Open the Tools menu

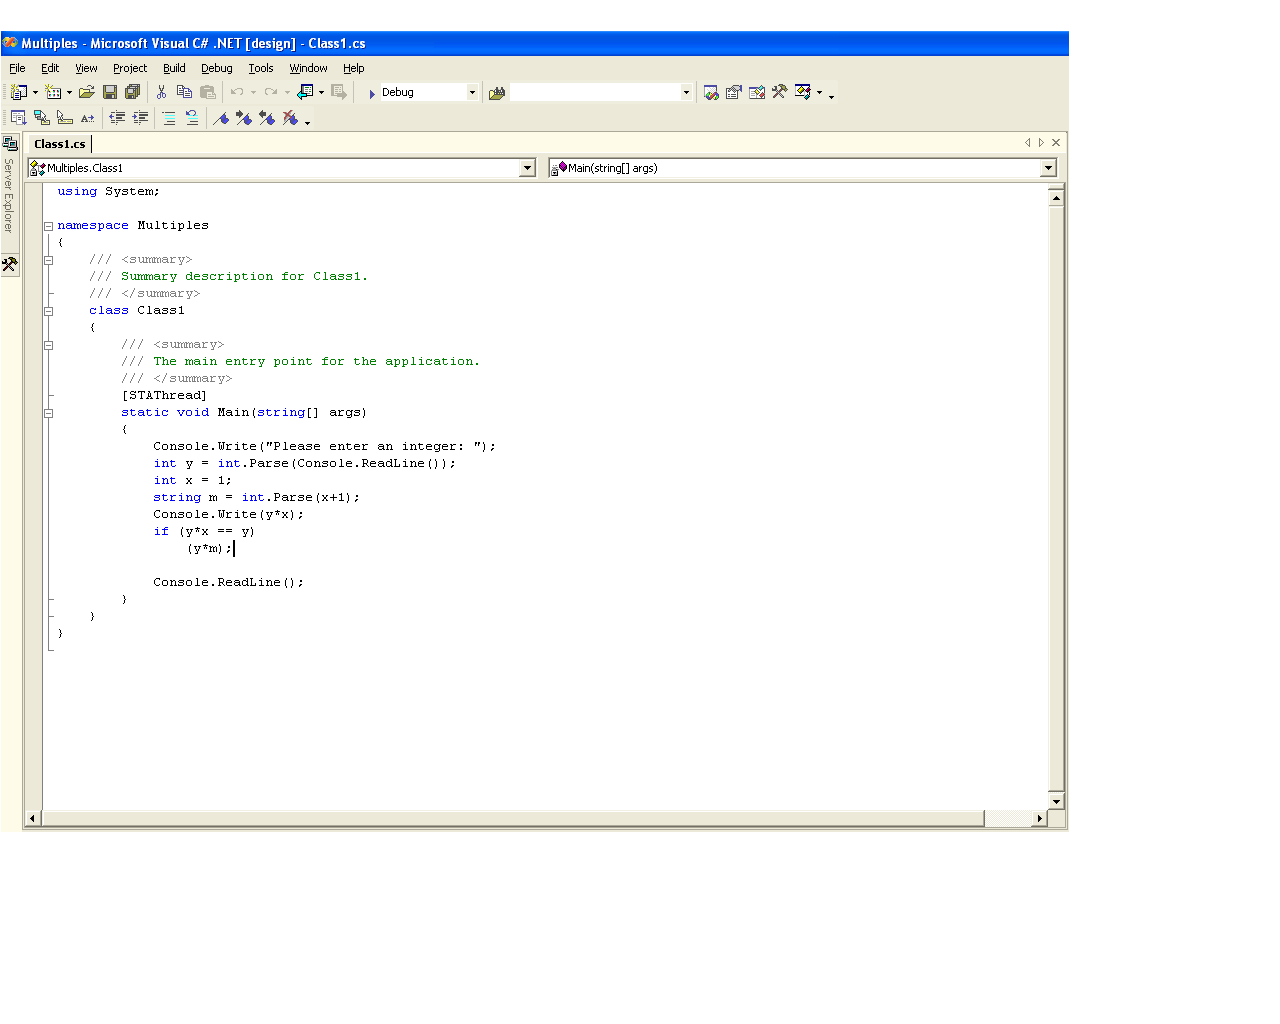[x=261, y=68]
